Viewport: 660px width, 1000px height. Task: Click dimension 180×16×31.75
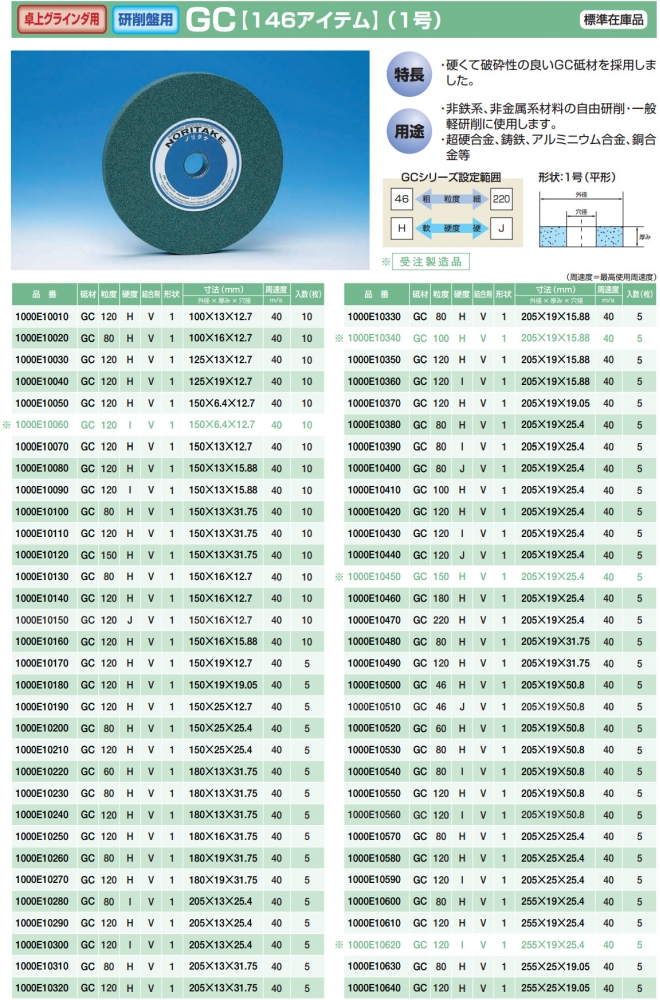[223, 836]
